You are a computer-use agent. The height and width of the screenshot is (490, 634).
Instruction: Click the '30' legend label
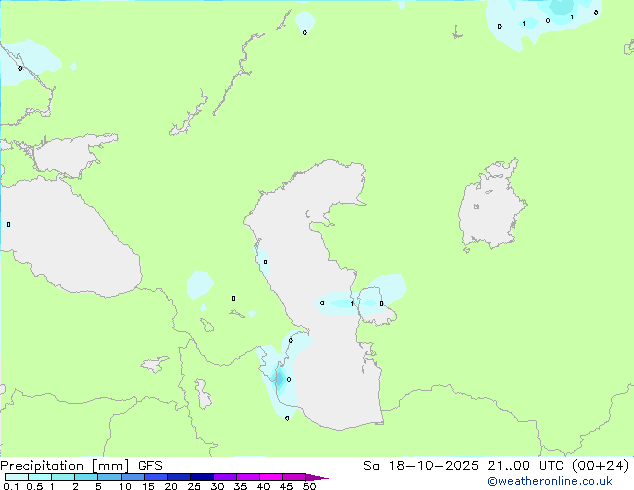point(217,486)
